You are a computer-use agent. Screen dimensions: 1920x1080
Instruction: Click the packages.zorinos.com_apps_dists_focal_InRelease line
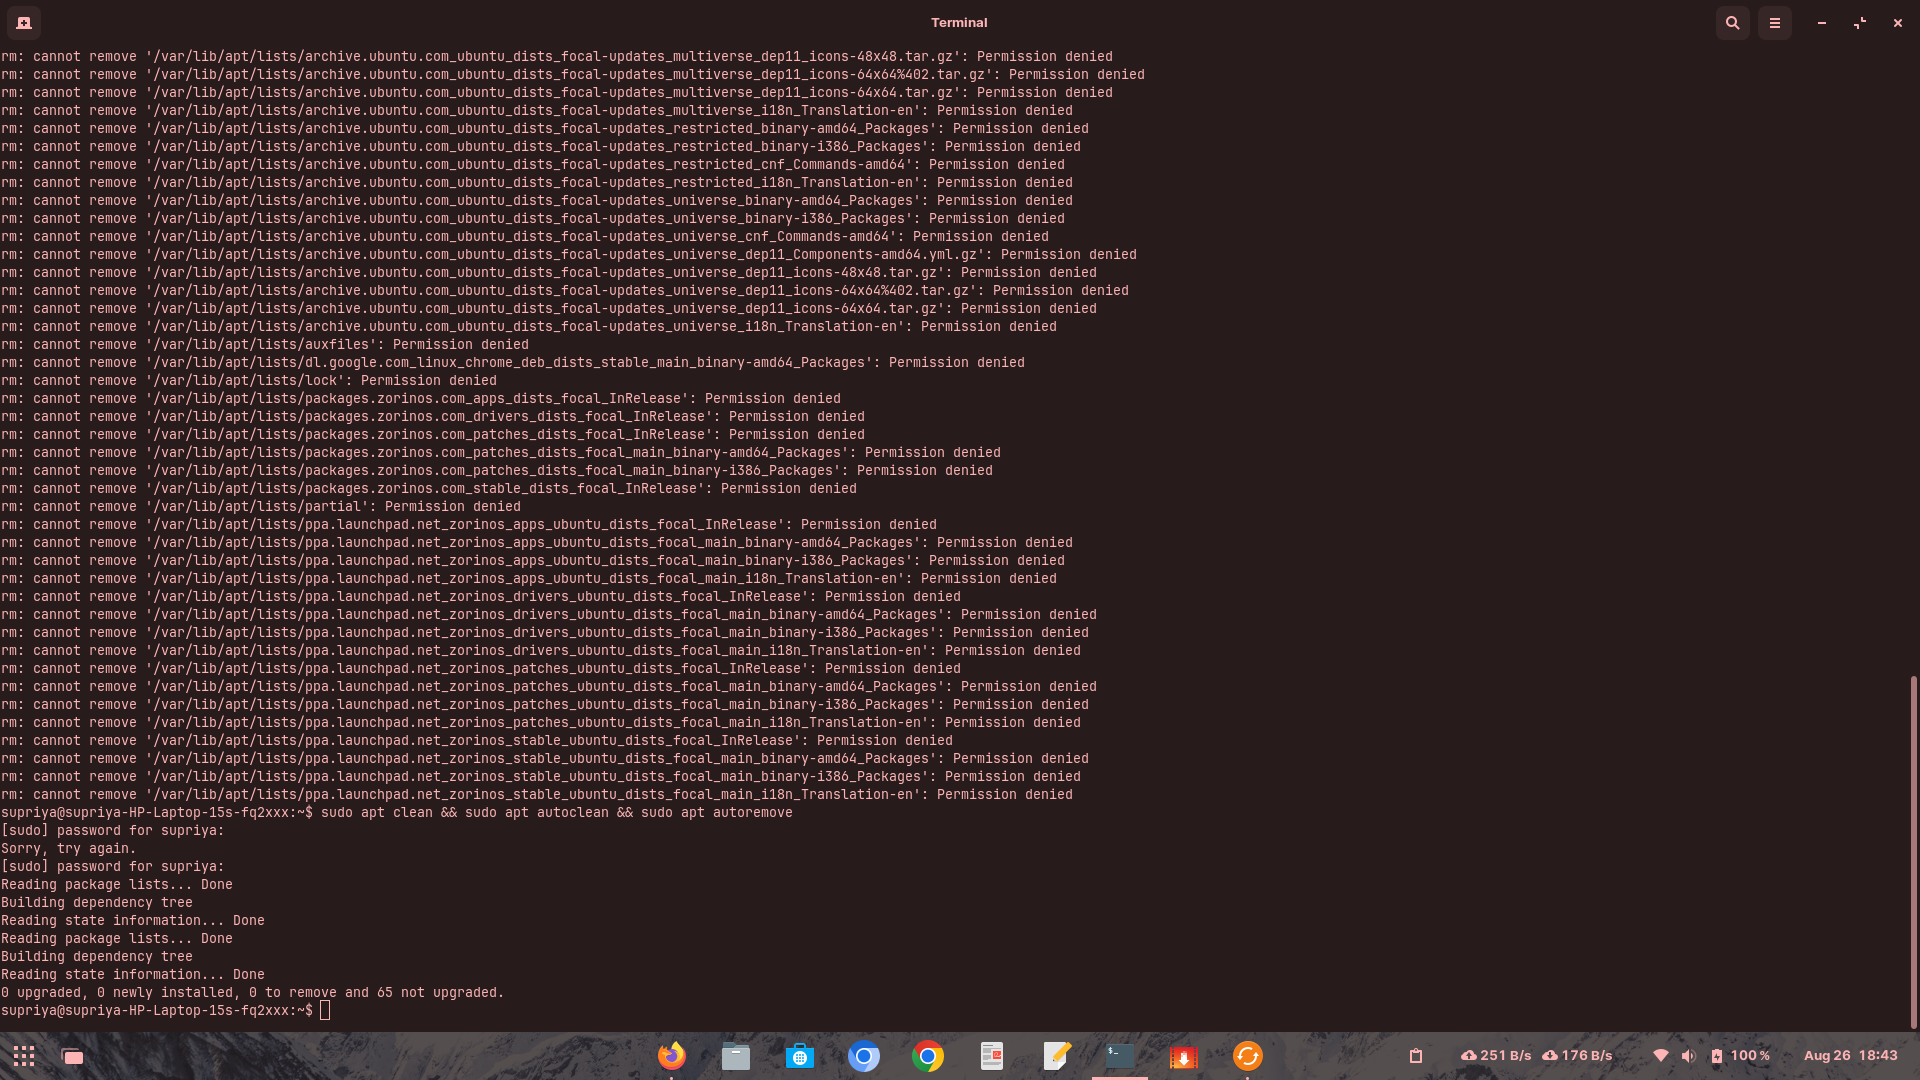point(420,399)
